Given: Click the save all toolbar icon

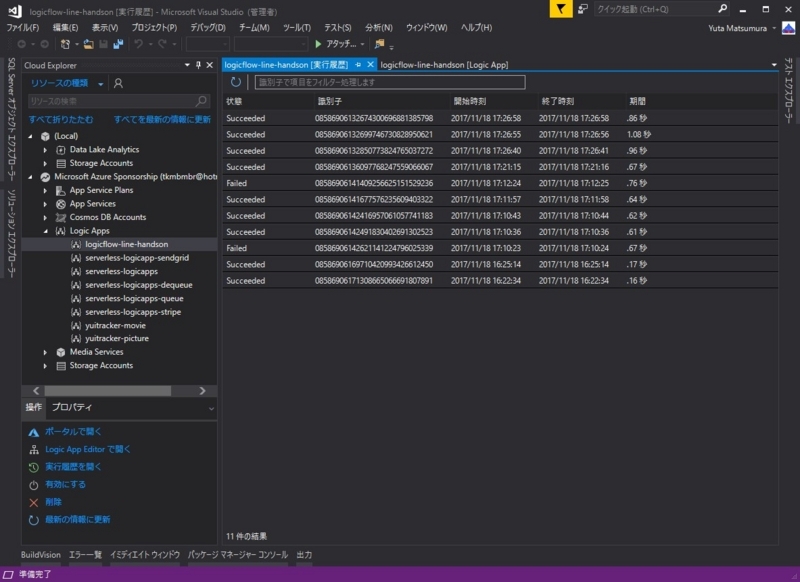Looking at the screenshot, I should coord(118,44).
